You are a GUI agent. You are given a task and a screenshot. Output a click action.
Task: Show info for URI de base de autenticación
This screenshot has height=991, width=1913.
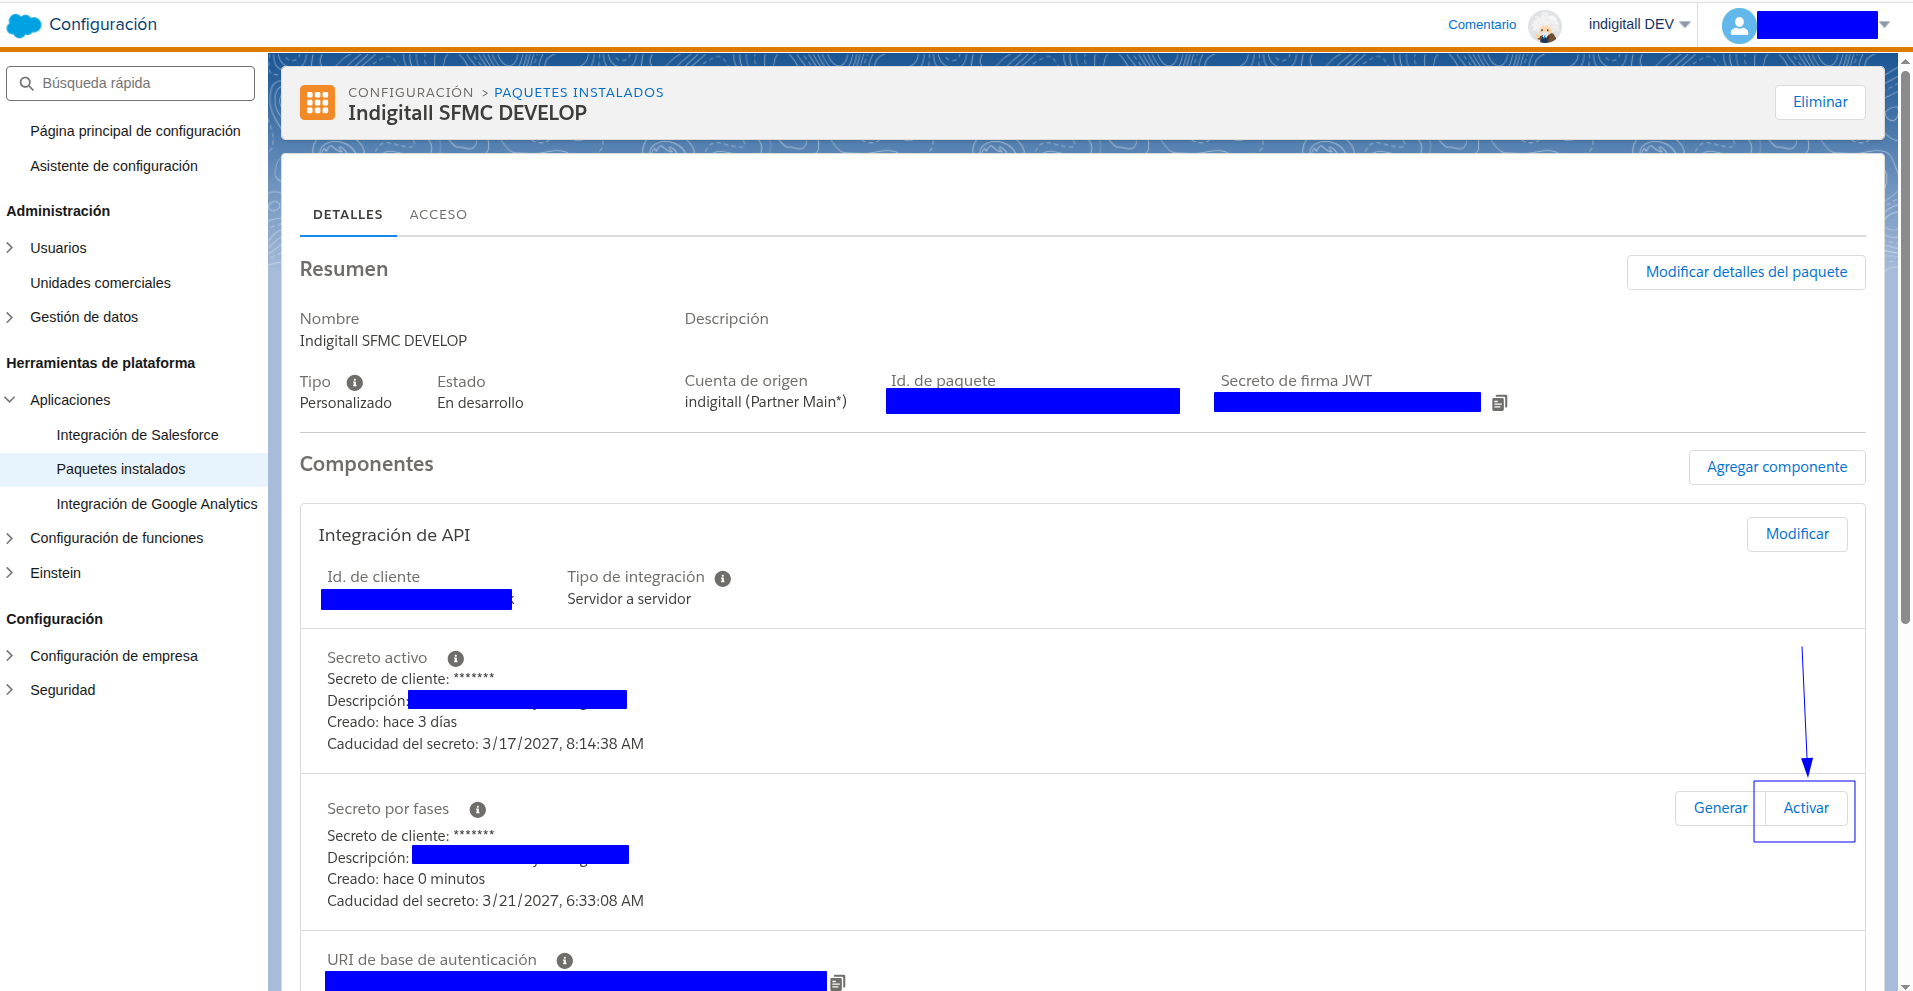pyautogui.click(x=565, y=961)
